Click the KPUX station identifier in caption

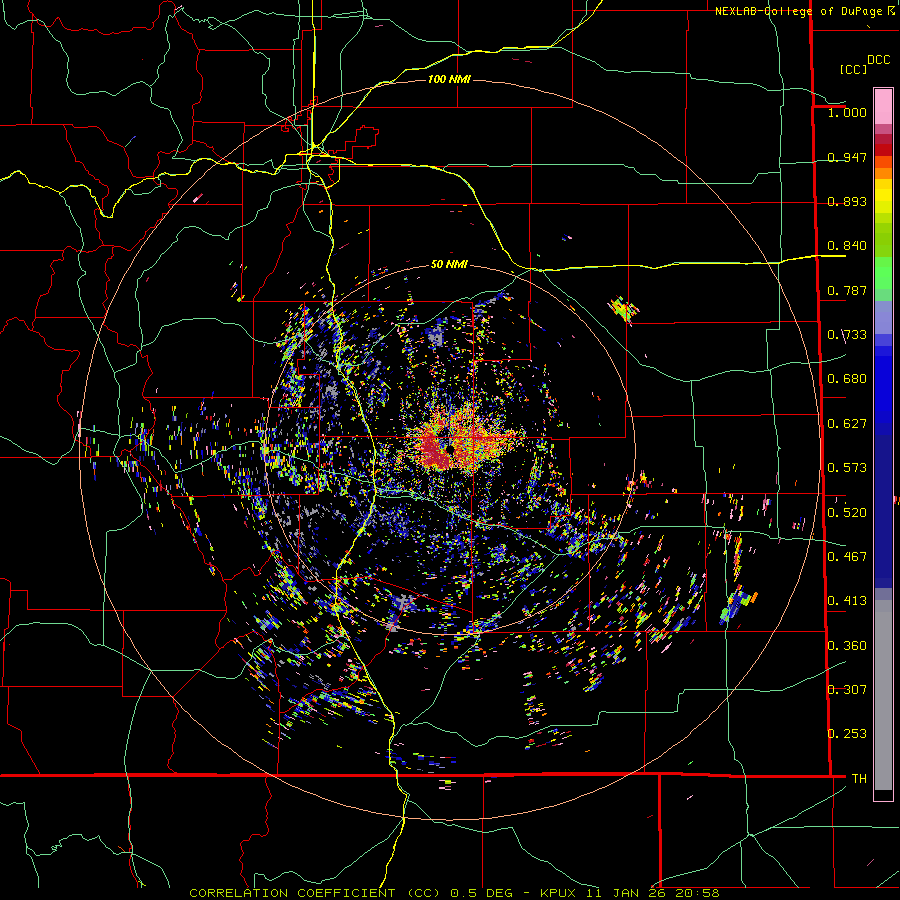pos(560,893)
